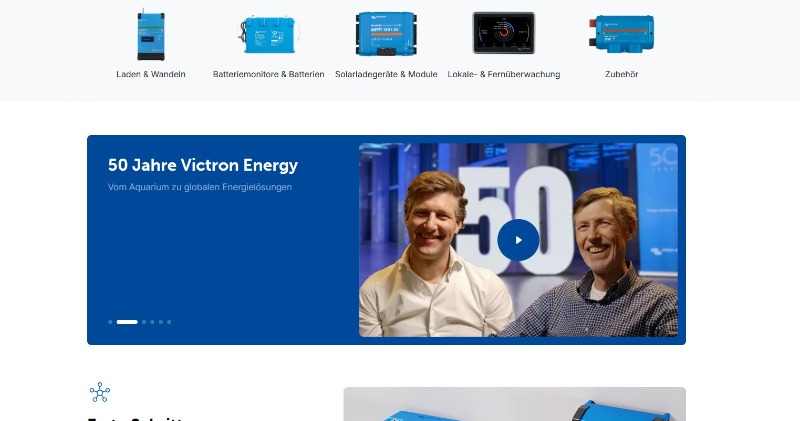800x421 pixels.
Task: Open Lokale- & Fernüberwachung category
Action: pyautogui.click(x=503, y=74)
